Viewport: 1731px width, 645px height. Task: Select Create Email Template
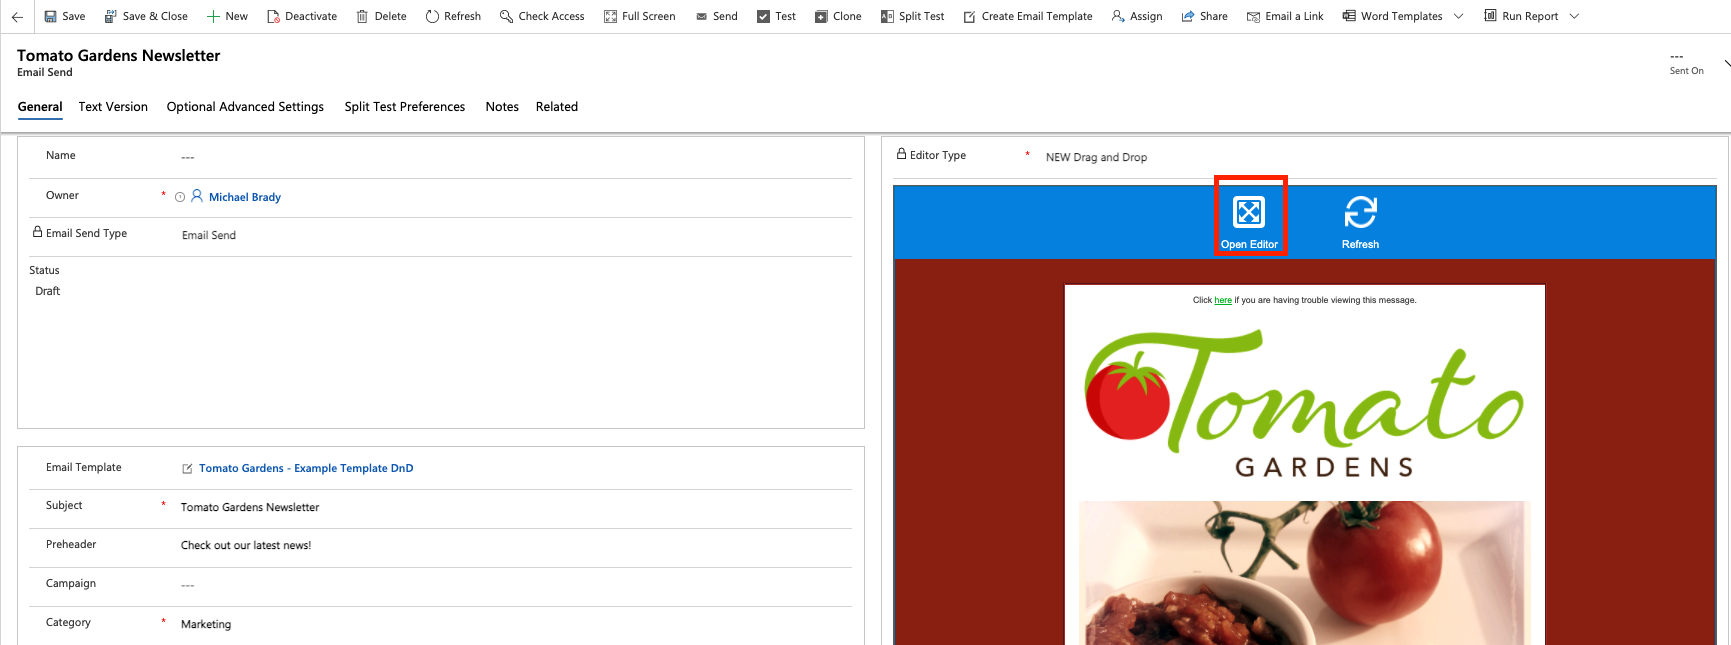pyautogui.click(x=1028, y=16)
